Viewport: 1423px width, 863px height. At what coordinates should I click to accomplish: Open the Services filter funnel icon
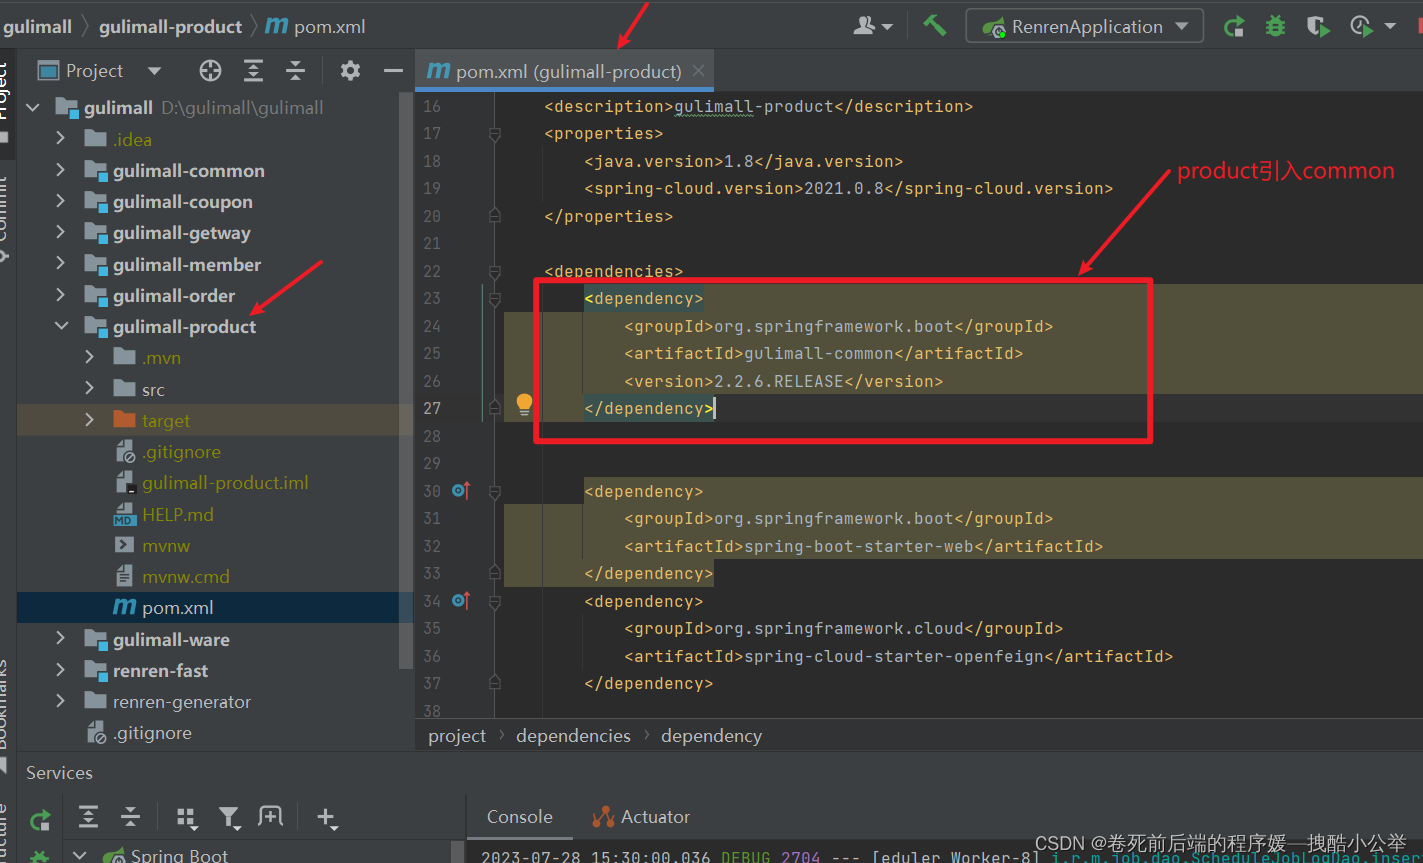tap(229, 818)
